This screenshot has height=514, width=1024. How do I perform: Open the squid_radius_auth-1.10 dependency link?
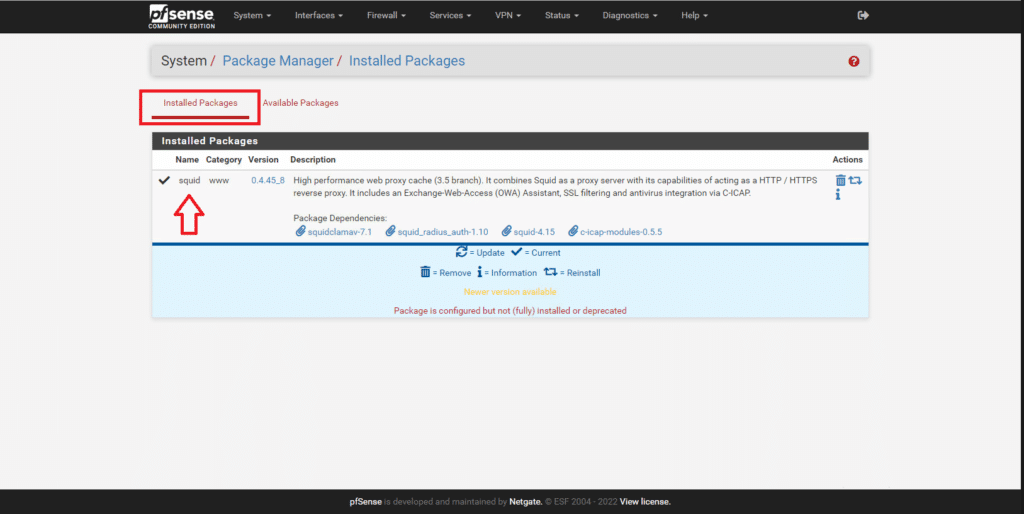[442, 231]
